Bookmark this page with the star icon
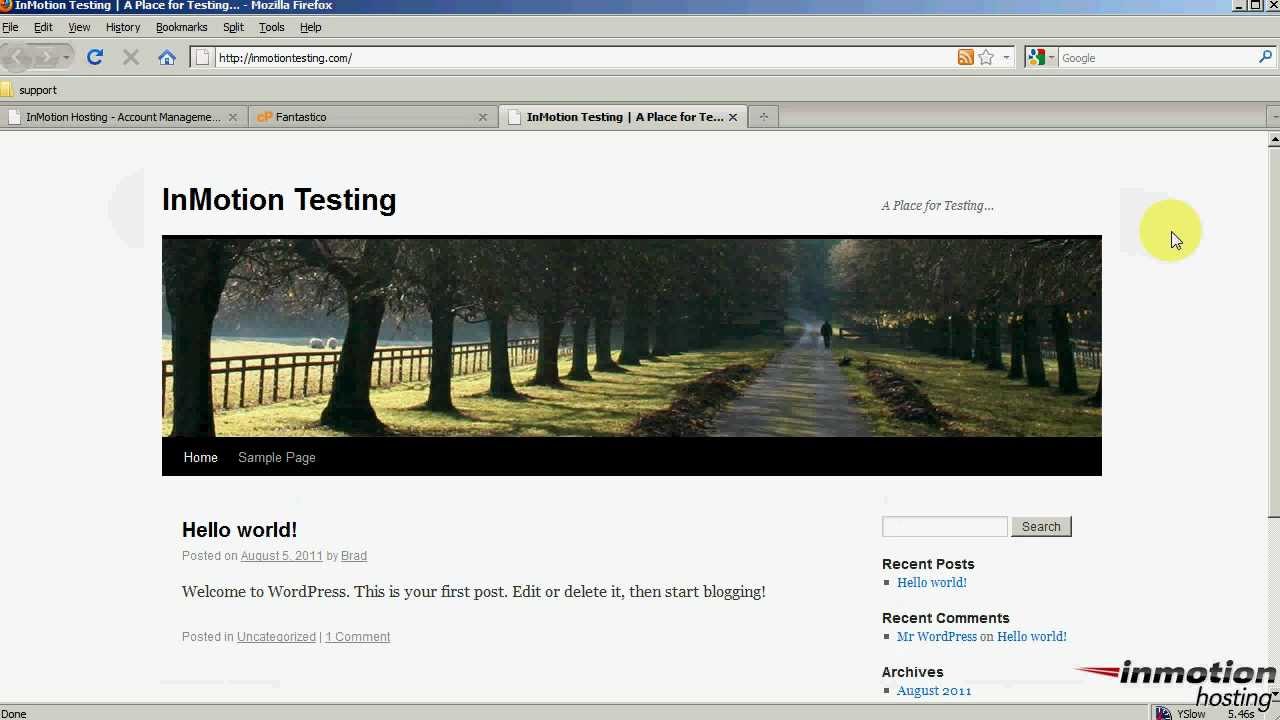1280x720 pixels. tap(987, 57)
